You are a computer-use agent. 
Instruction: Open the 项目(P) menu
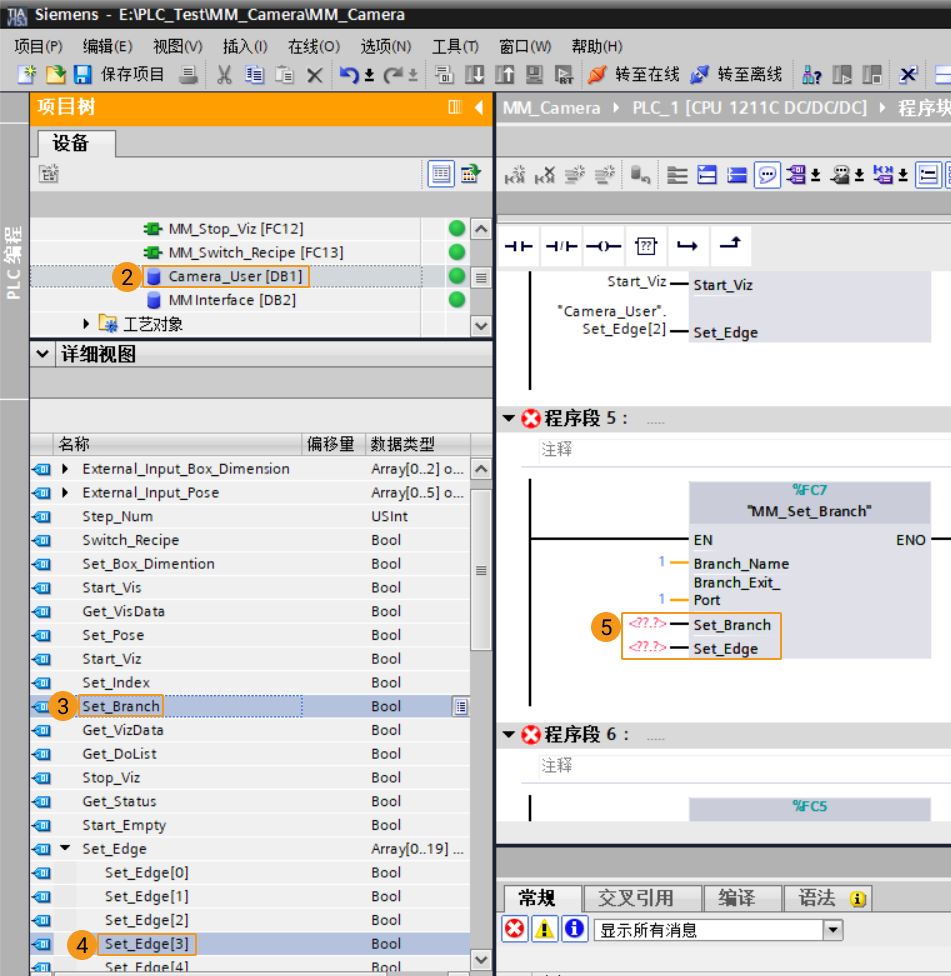coord(39,47)
